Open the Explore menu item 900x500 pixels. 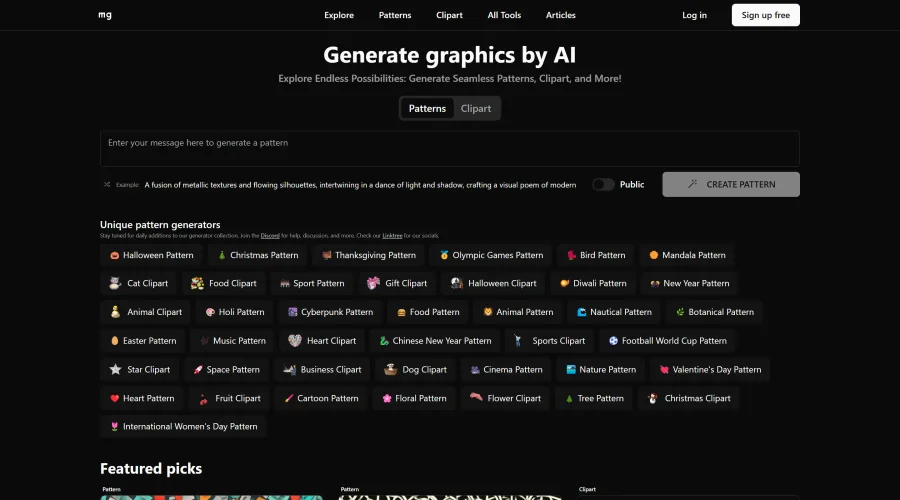339,15
